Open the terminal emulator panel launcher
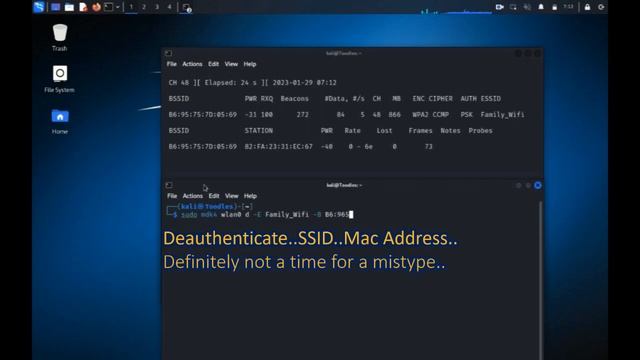 pos(109,7)
